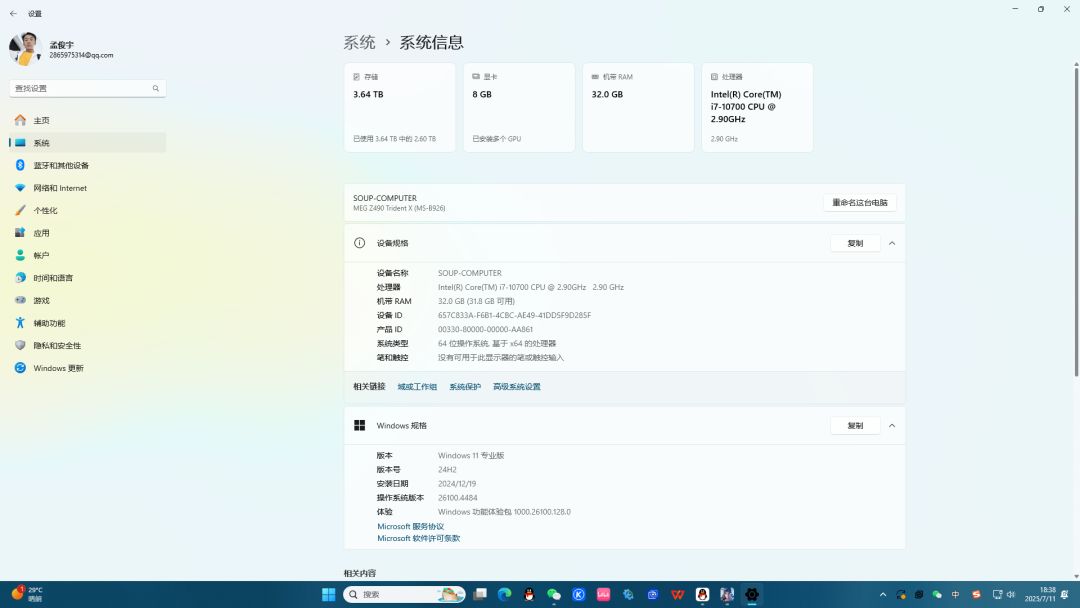Image resolution: width=1080 pixels, height=608 pixels.
Task: Open Windows 更新 settings
Action: pyautogui.click(x=87, y=368)
